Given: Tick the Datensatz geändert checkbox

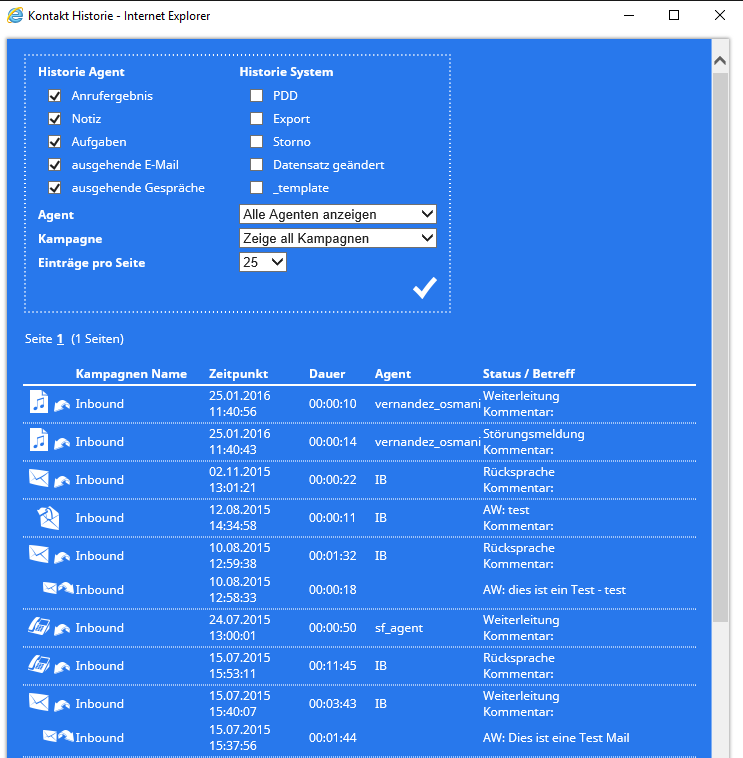Looking at the screenshot, I should pyautogui.click(x=257, y=165).
